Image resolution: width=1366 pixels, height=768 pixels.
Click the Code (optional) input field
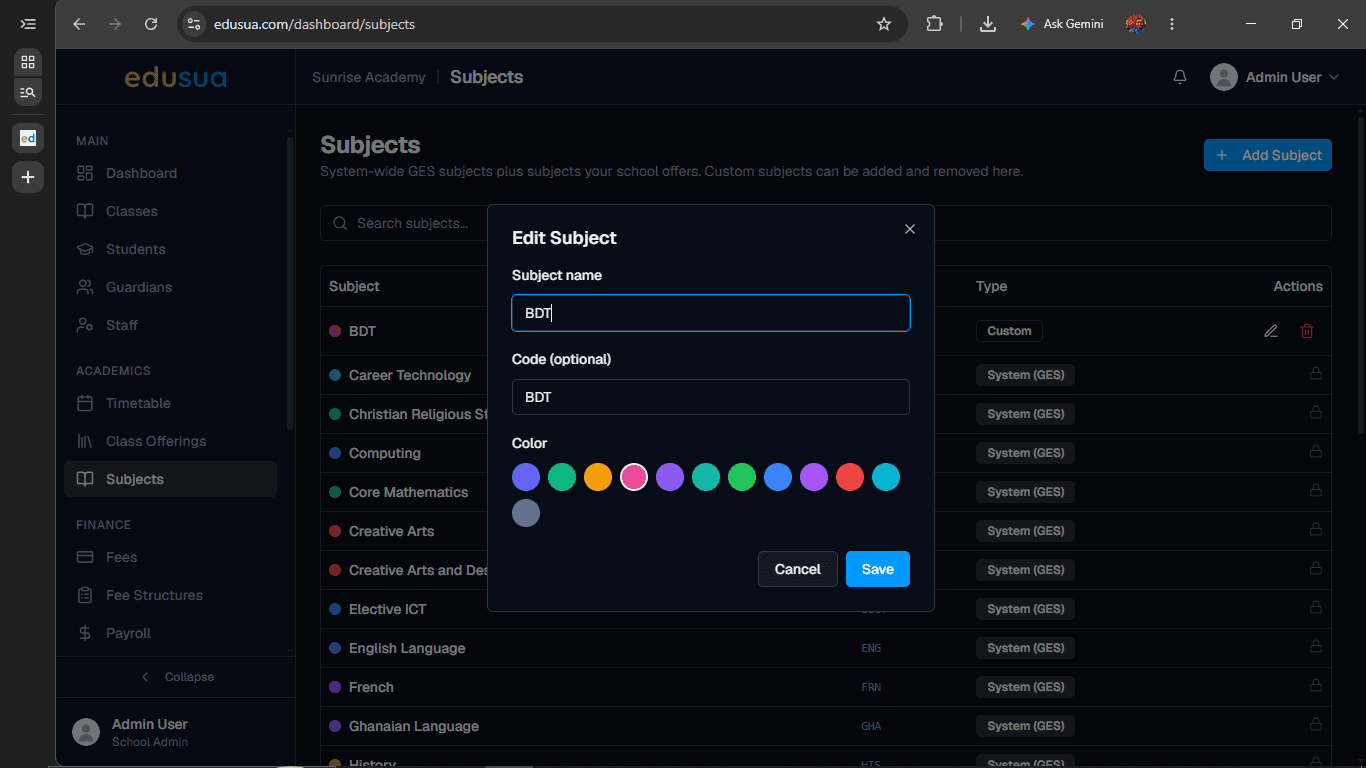click(711, 397)
